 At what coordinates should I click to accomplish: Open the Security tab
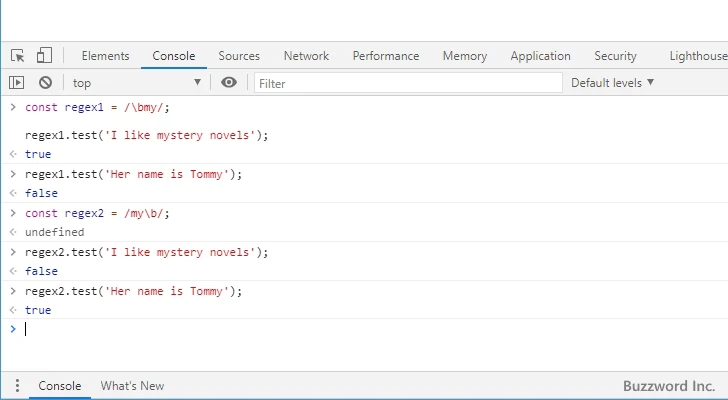point(615,56)
